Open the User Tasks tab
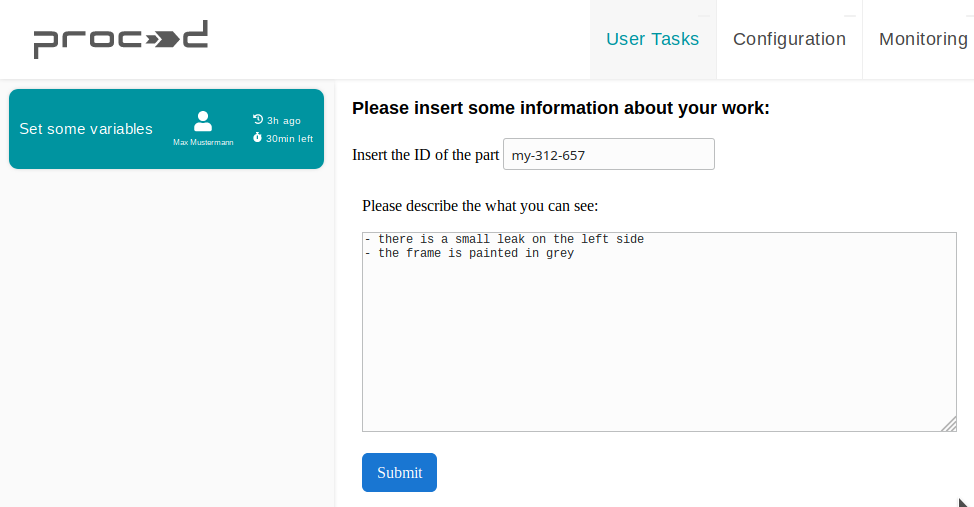 tap(652, 39)
